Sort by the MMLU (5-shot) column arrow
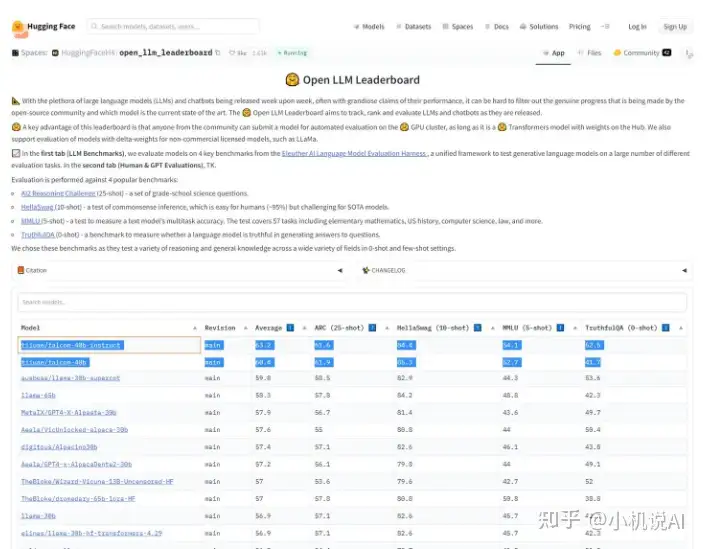The width and height of the screenshot is (703, 549). [x=575, y=328]
